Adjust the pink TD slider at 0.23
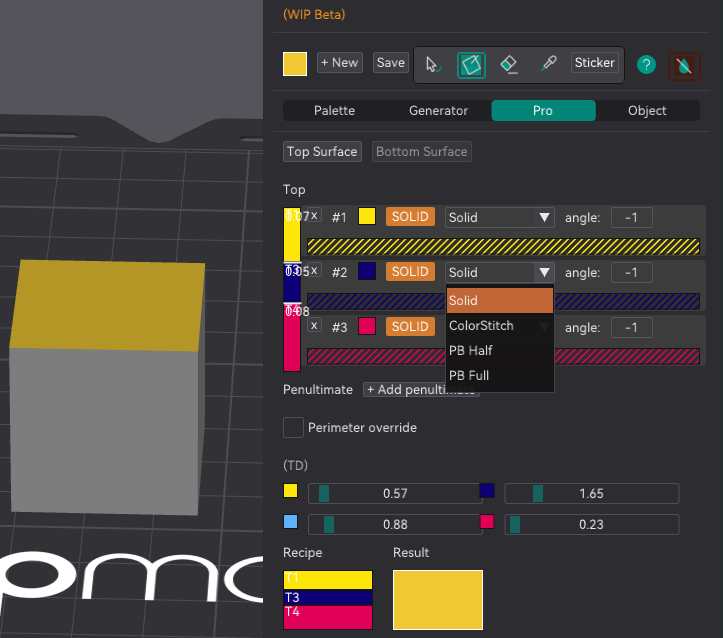This screenshot has height=638, width=723. (592, 525)
